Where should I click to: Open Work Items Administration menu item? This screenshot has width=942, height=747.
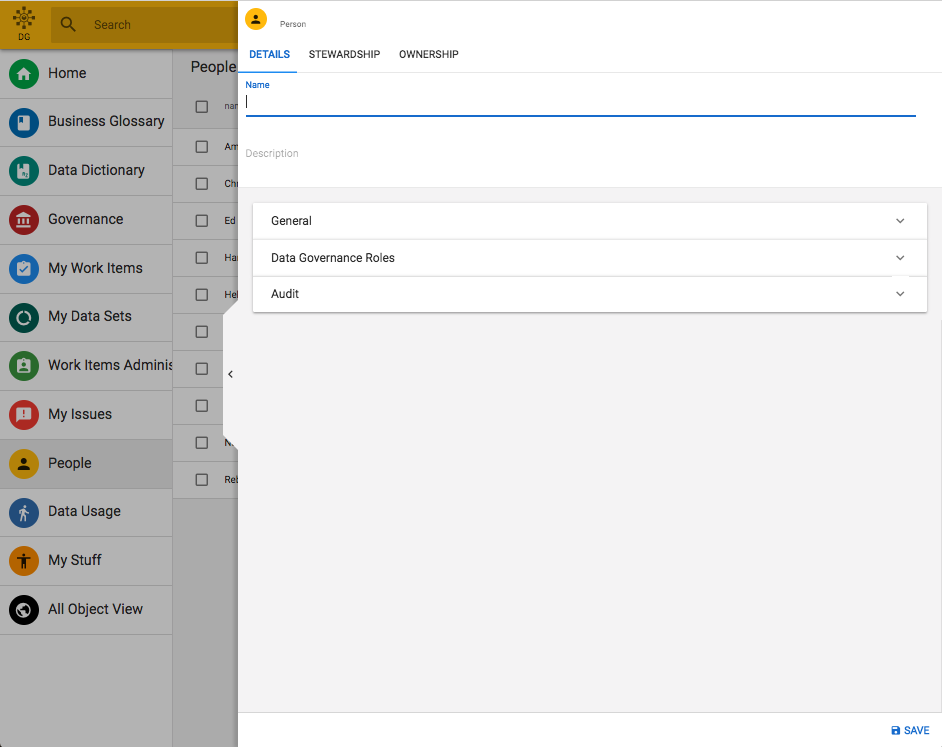click(x=86, y=366)
